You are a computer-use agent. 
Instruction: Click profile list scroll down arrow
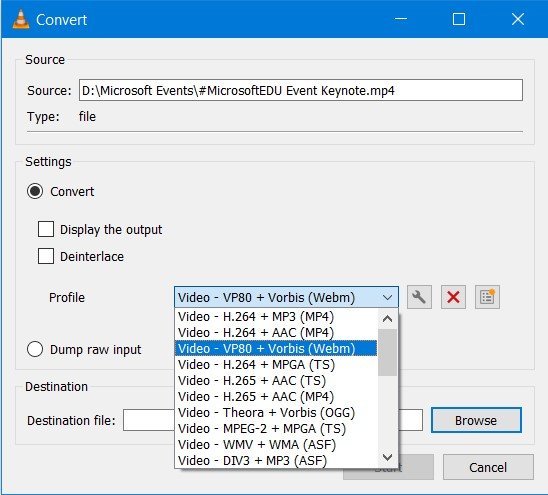point(387,457)
